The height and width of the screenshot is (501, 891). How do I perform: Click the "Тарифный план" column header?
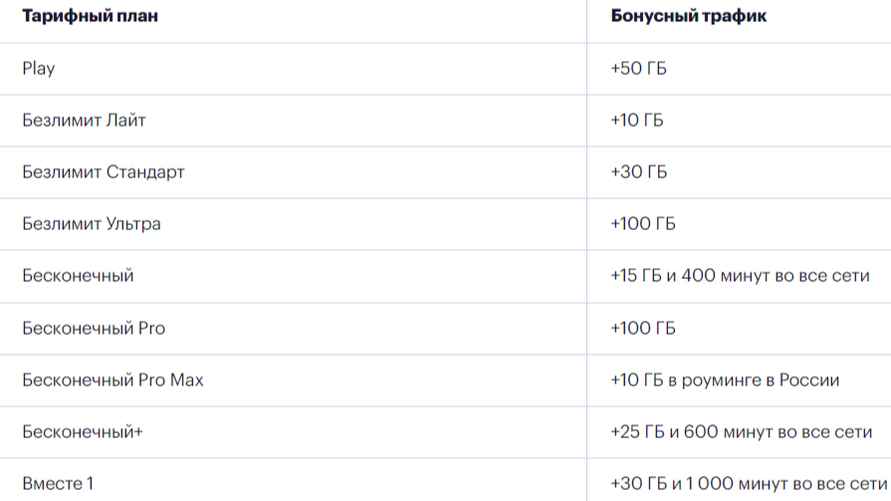tap(90, 18)
